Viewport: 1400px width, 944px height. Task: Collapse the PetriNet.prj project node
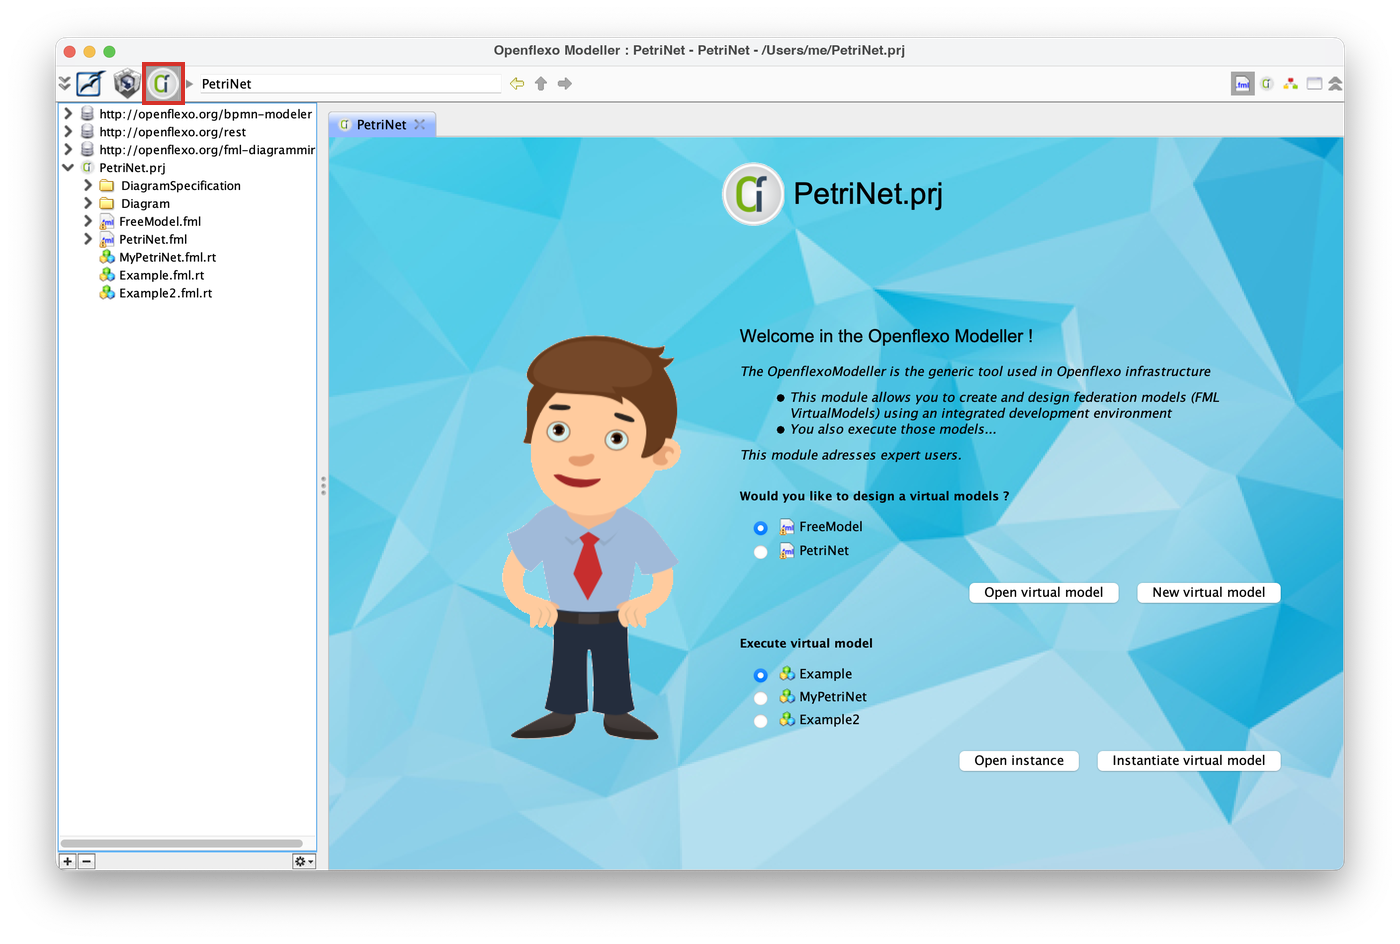pos(68,167)
